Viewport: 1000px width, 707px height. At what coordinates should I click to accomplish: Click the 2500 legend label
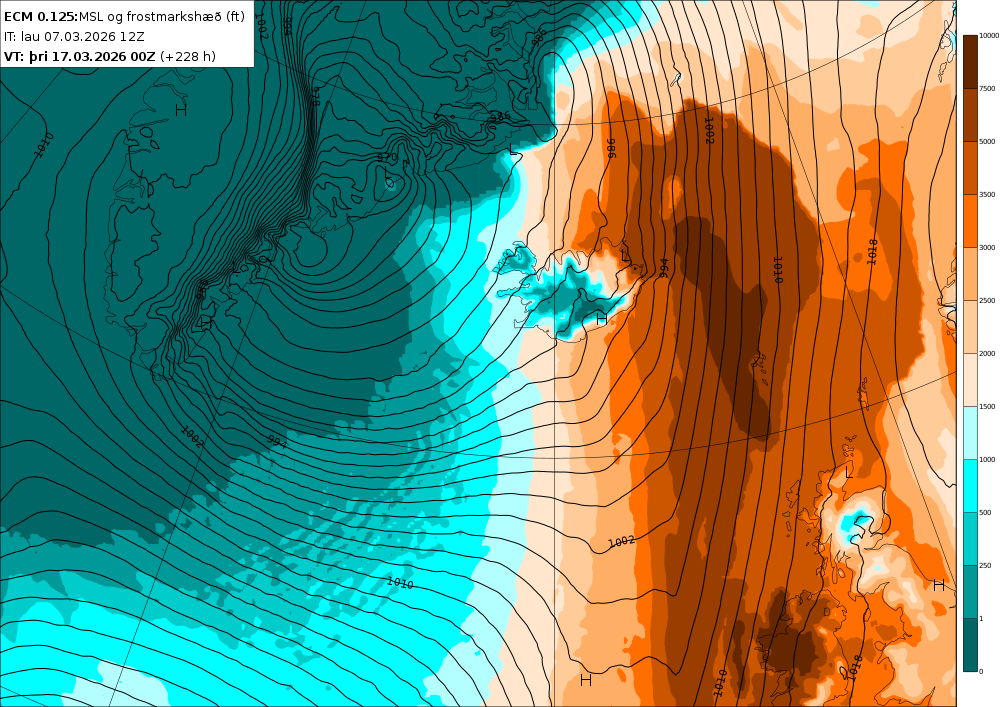pos(987,300)
